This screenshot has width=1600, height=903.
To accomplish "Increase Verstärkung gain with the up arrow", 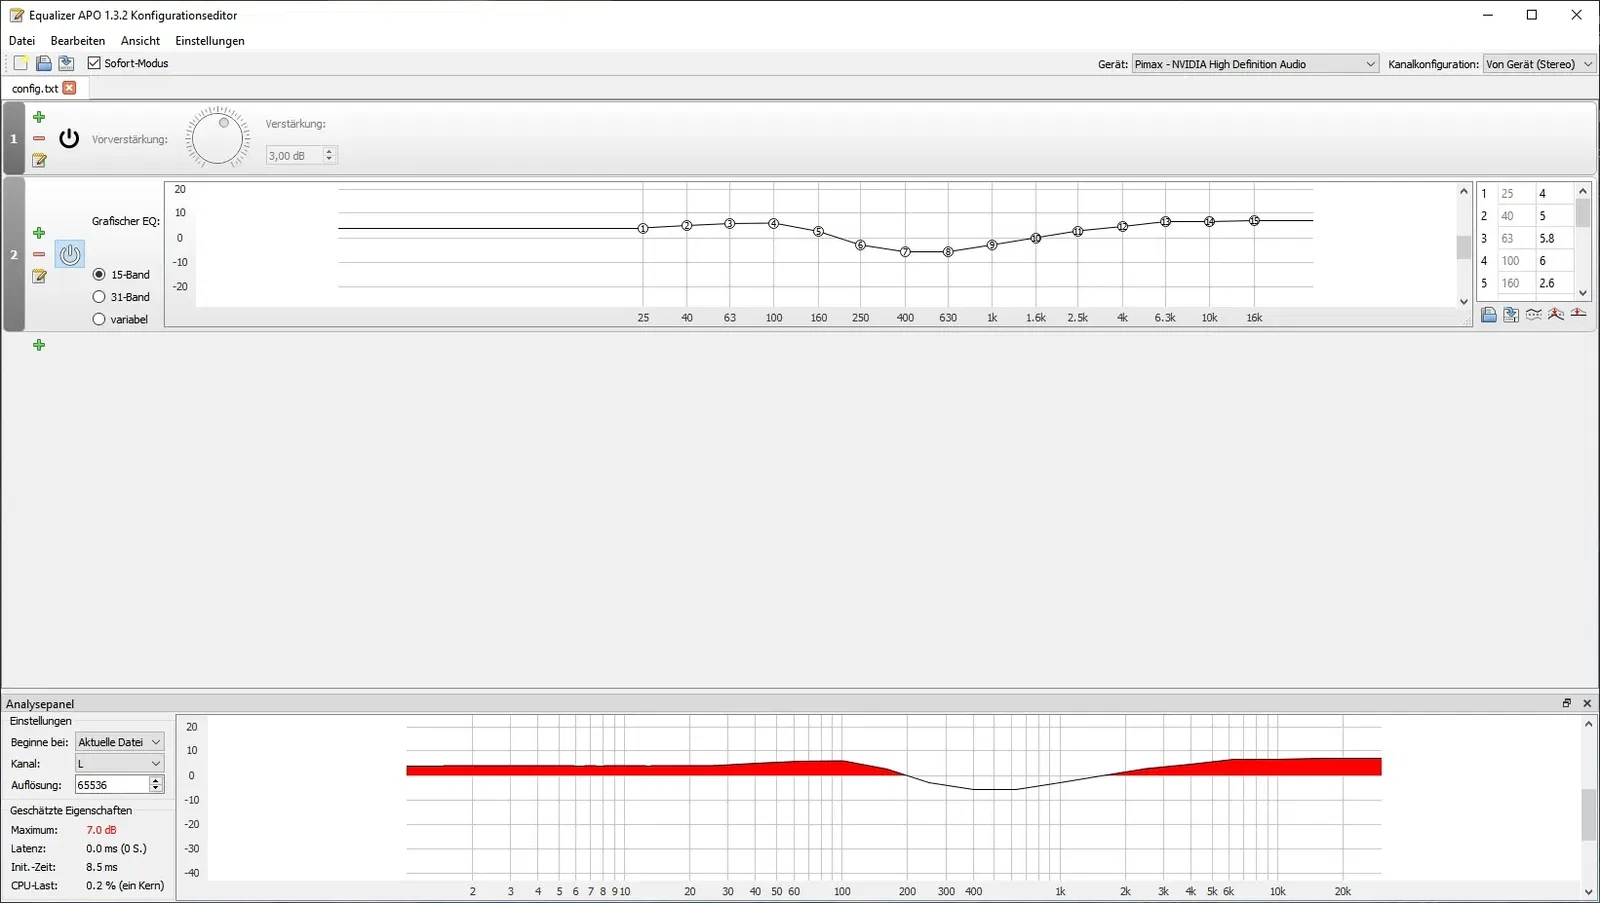I will click(330, 151).
